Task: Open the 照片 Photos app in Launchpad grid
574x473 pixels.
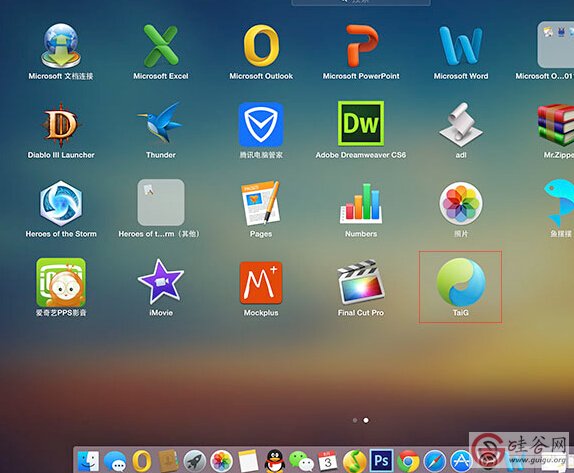Action: (x=461, y=203)
